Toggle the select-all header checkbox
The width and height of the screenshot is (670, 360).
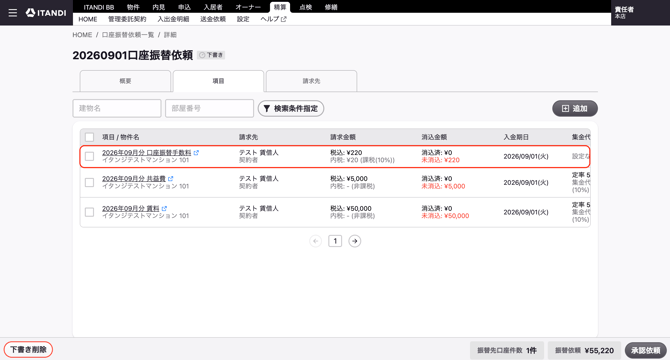coord(89,137)
